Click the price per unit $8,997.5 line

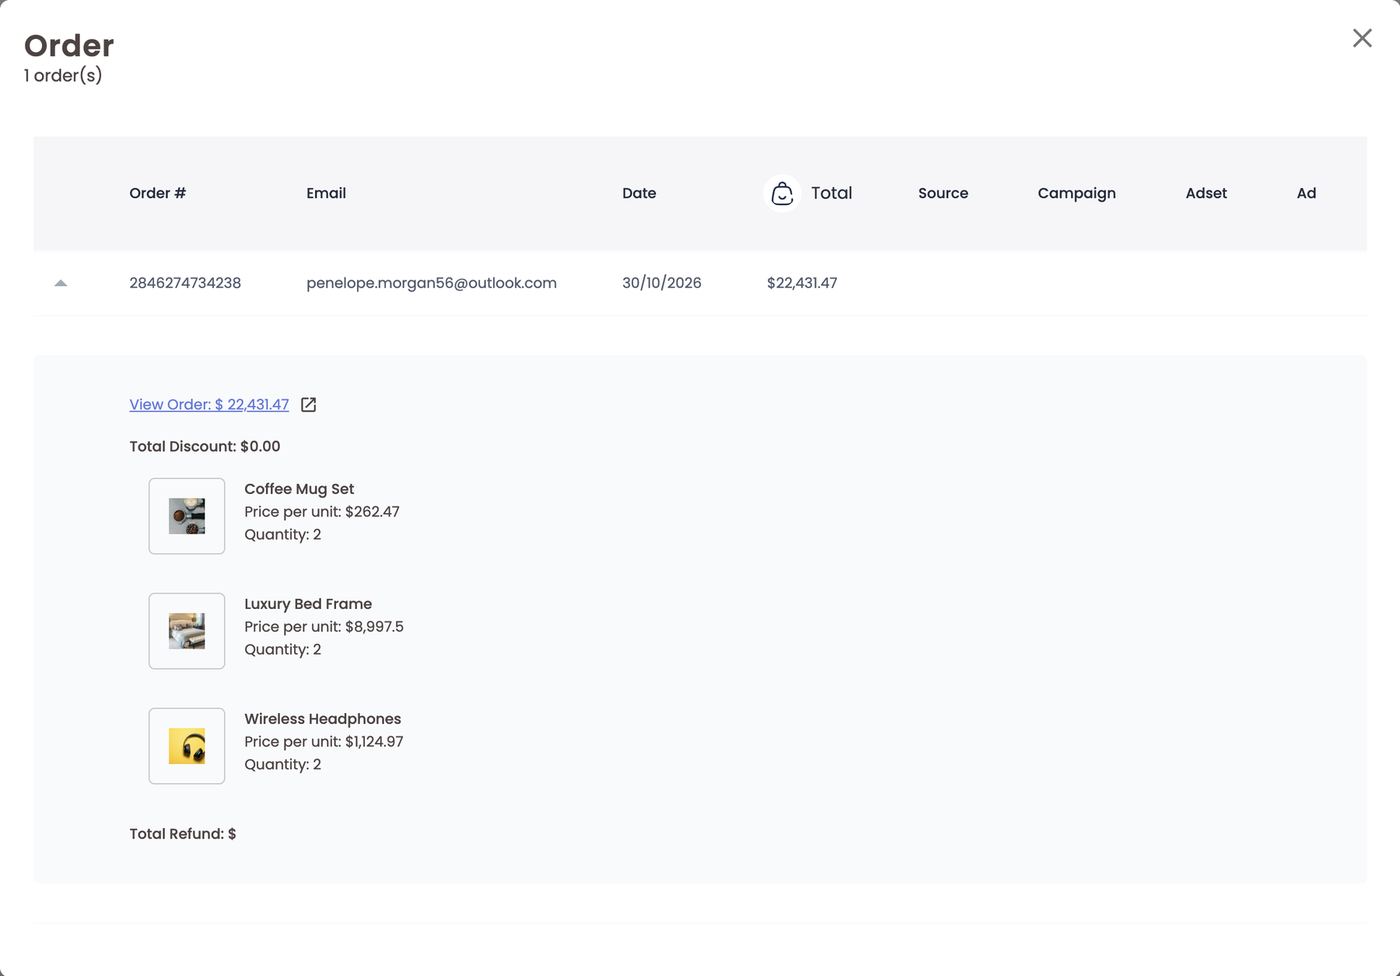click(324, 627)
